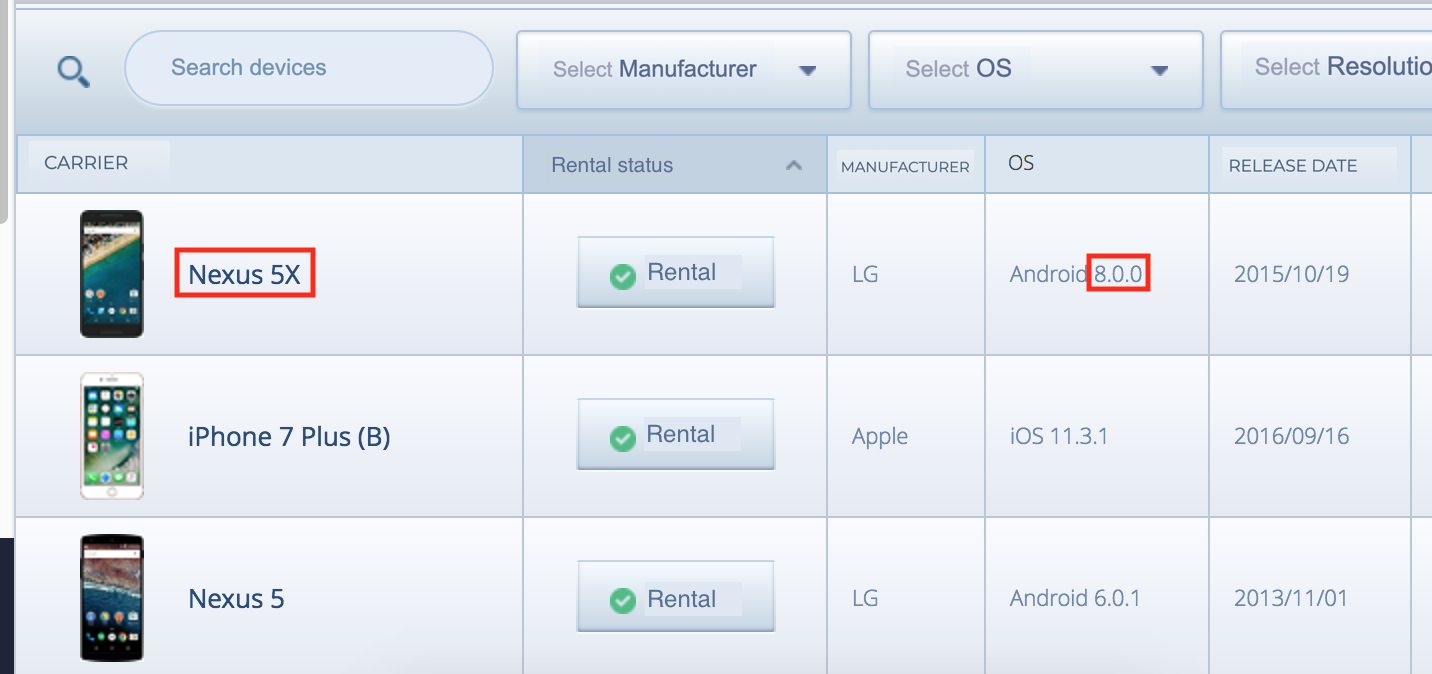Screen dimensions: 1432x674
Task: Open the iPhone 7 Plus (B) device link
Action: click(289, 437)
